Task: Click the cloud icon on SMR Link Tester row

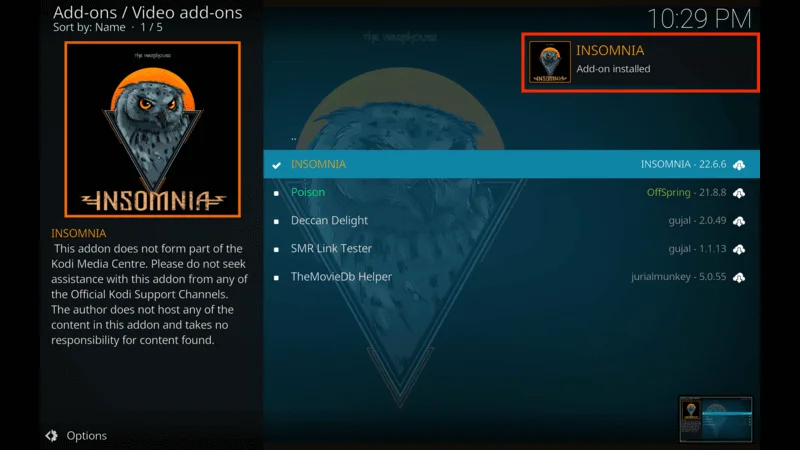Action: tap(739, 249)
